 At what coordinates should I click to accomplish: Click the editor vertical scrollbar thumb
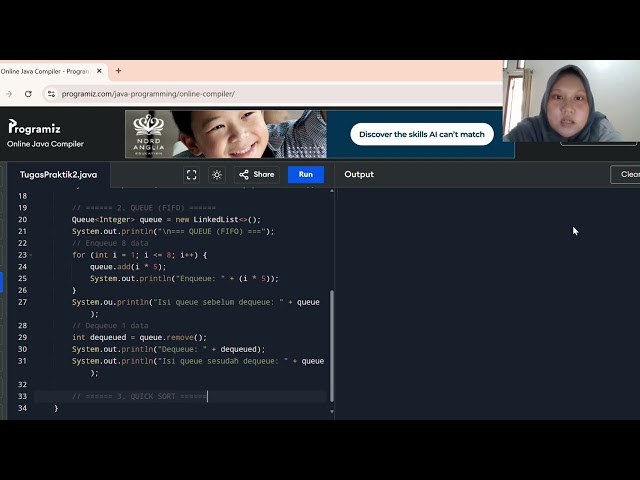click(x=332, y=346)
